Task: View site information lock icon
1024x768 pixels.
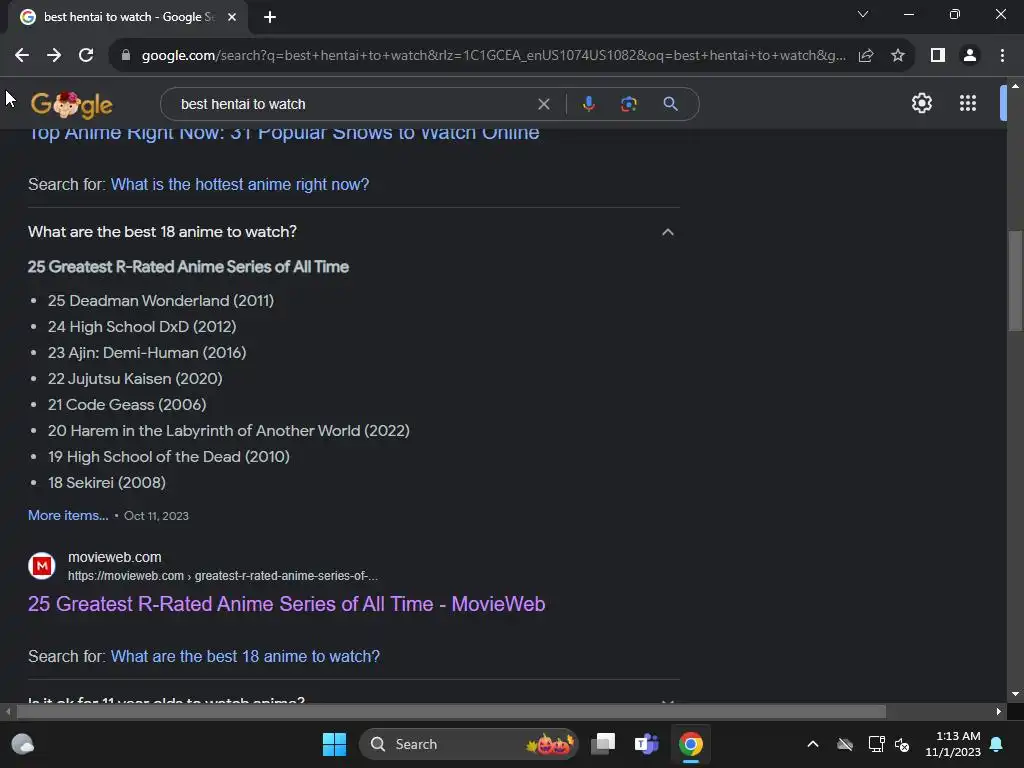Action: pos(126,56)
